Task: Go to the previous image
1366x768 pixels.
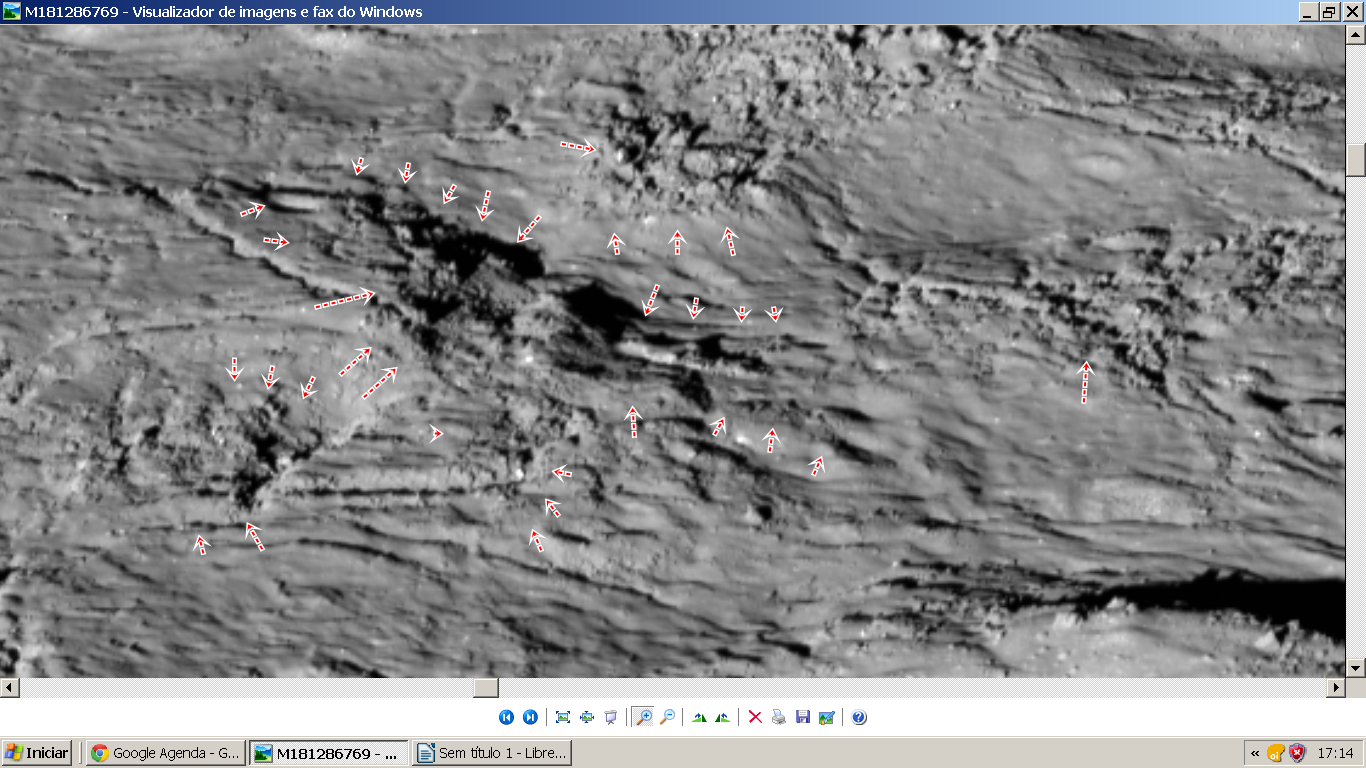Action: (506, 717)
